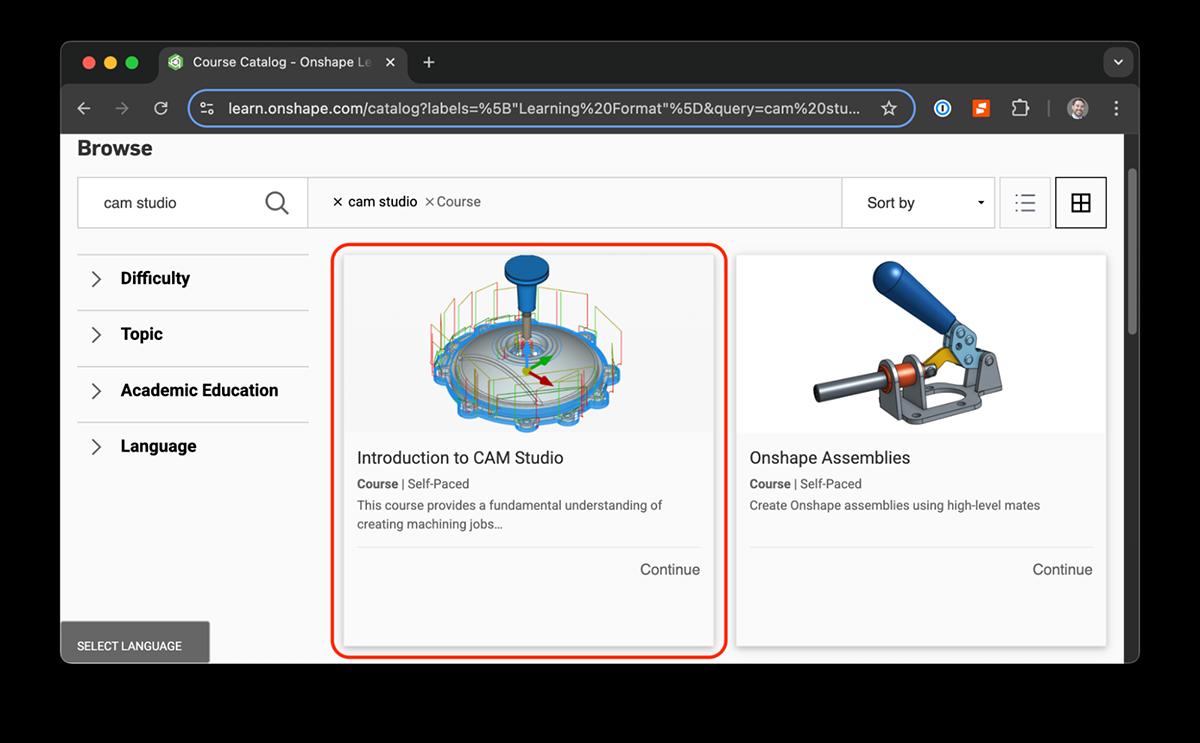Go back to previous page
Screen dimensions: 1200x743
(x=84, y=108)
